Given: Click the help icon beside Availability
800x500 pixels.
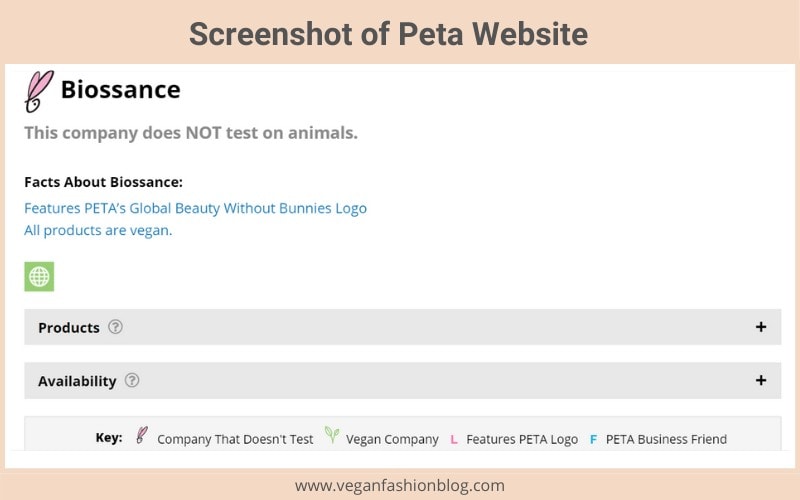Looking at the screenshot, I should tap(132, 380).
